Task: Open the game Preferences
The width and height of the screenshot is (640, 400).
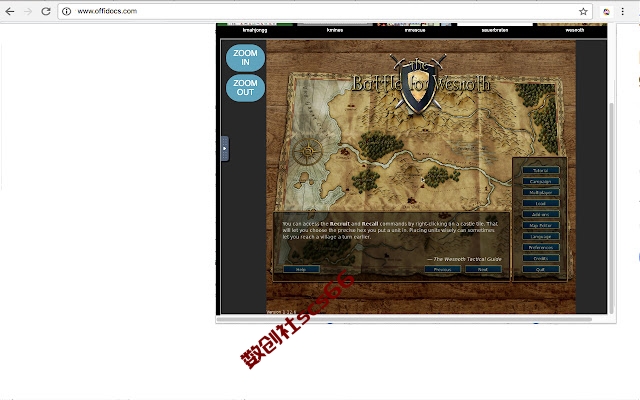Action: coord(541,247)
